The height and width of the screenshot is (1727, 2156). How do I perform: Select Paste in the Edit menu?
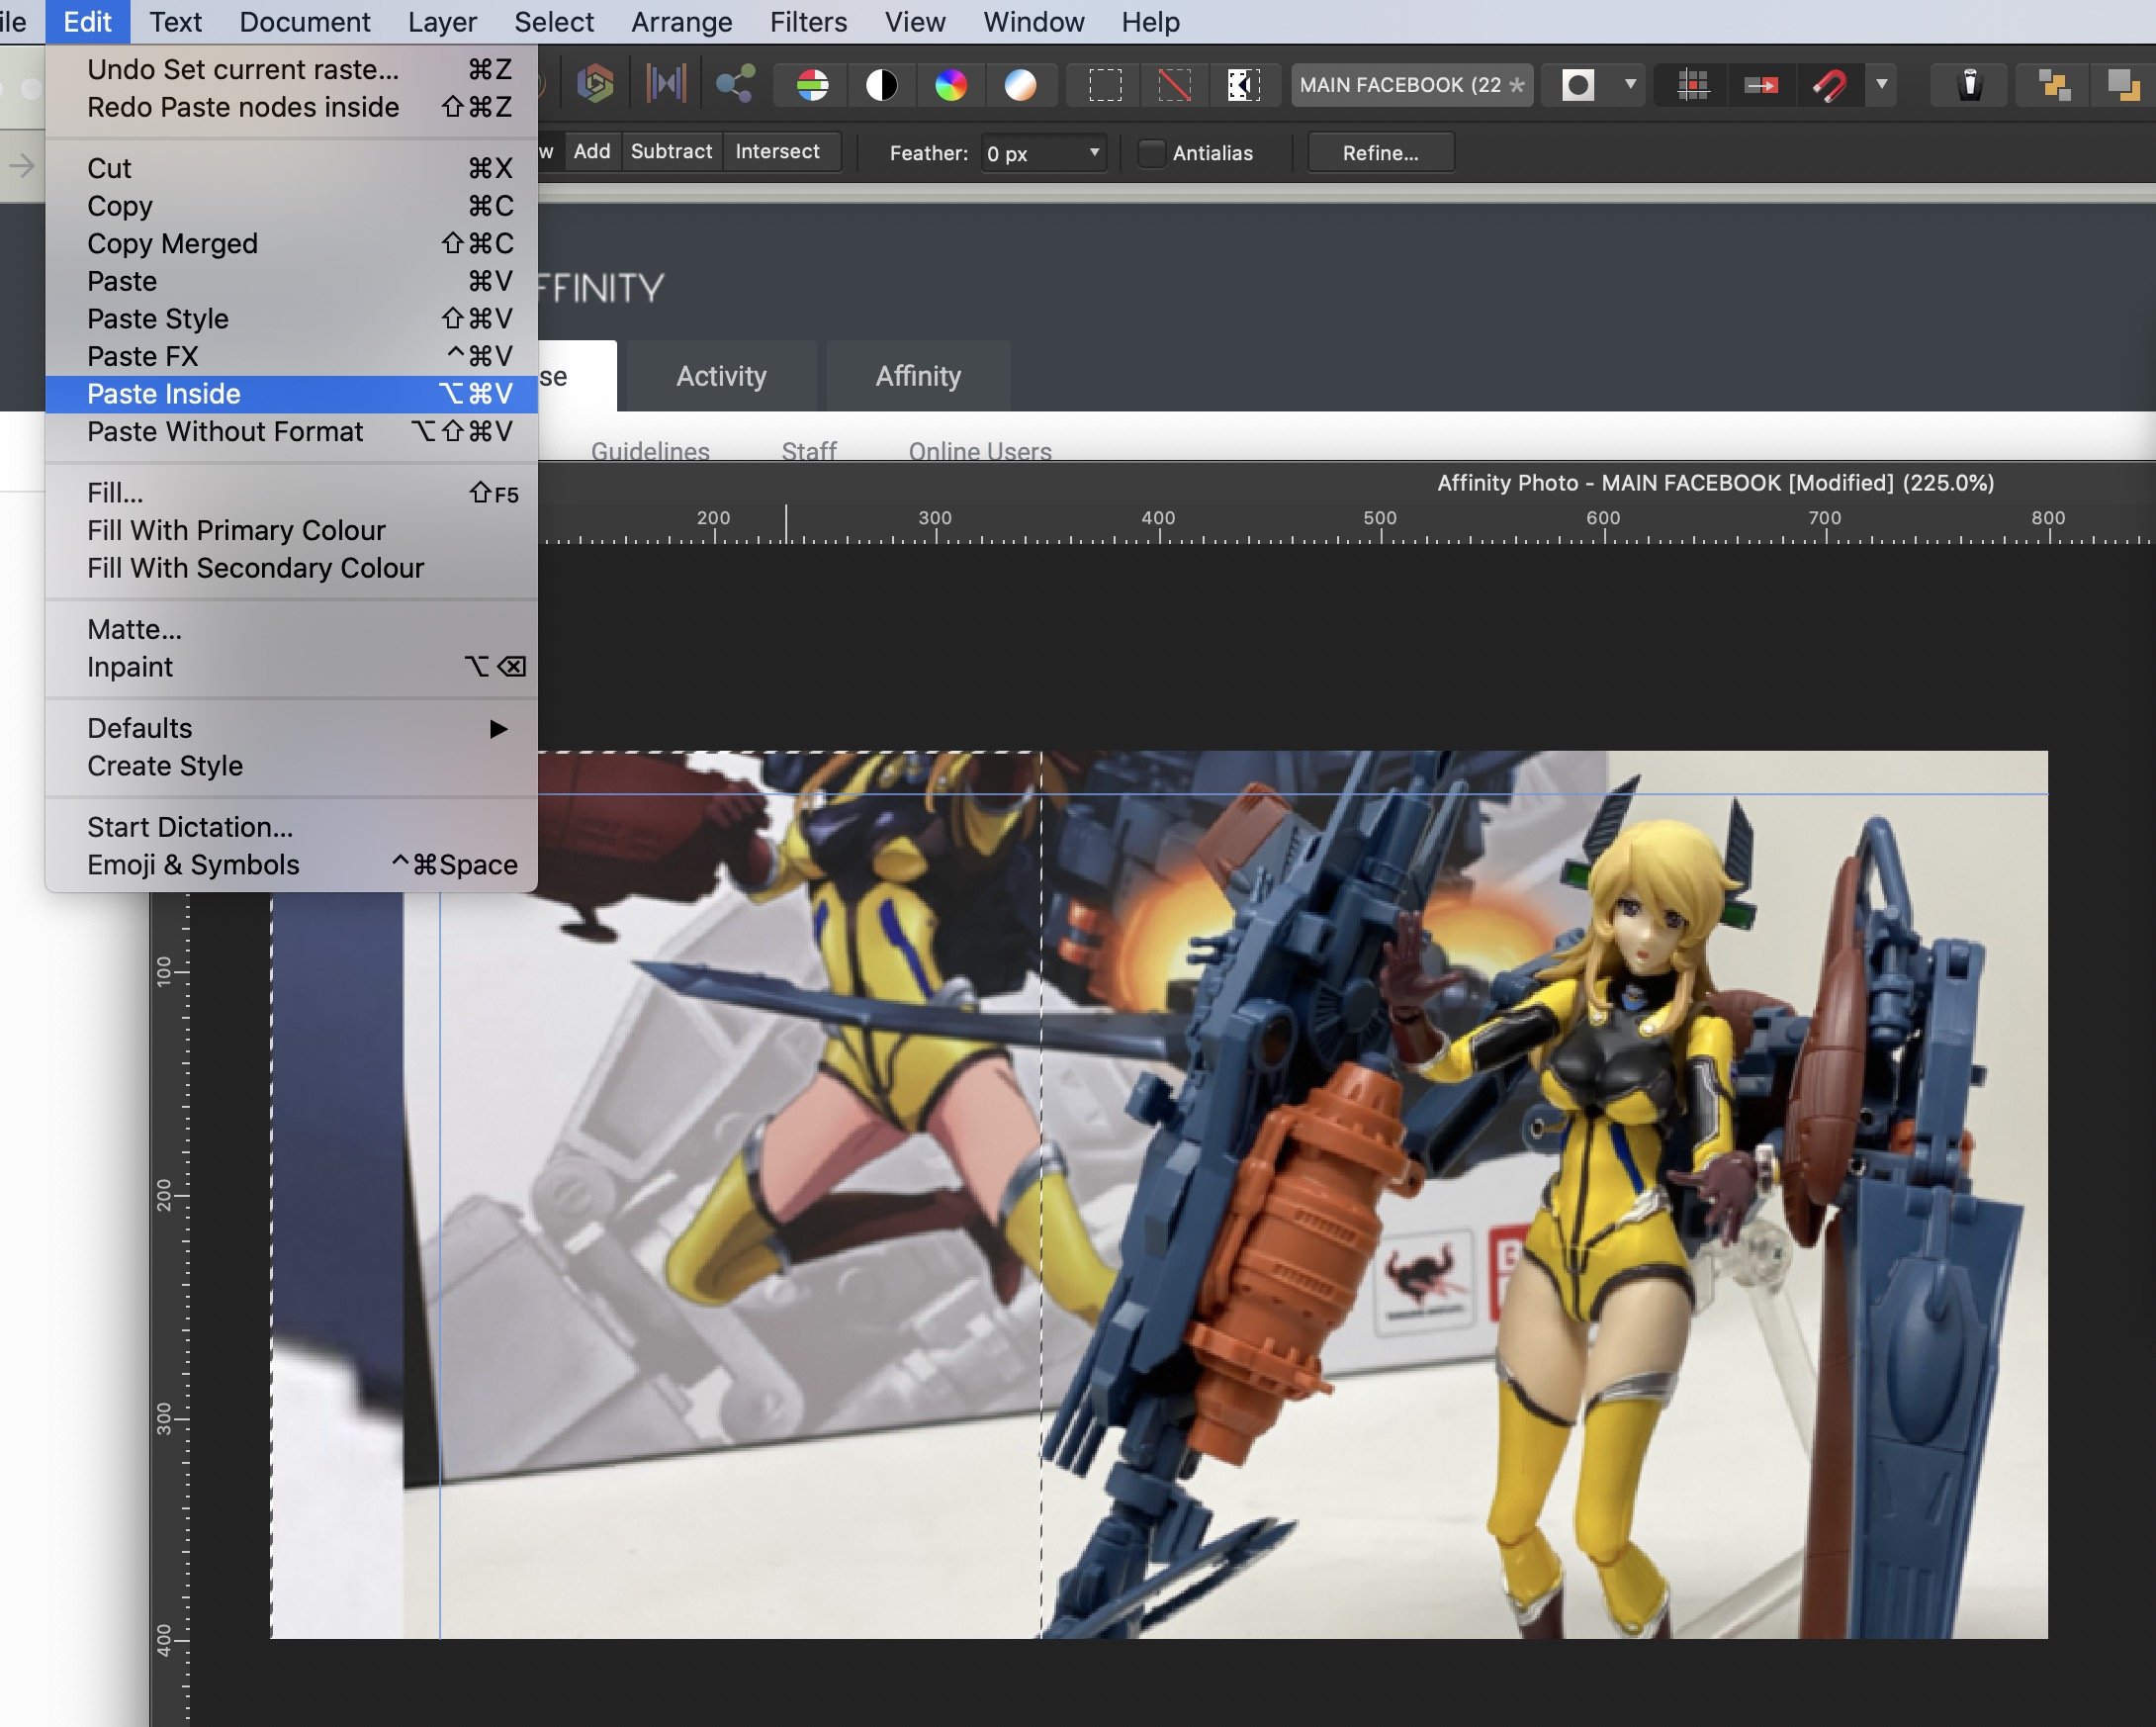coord(292,281)
